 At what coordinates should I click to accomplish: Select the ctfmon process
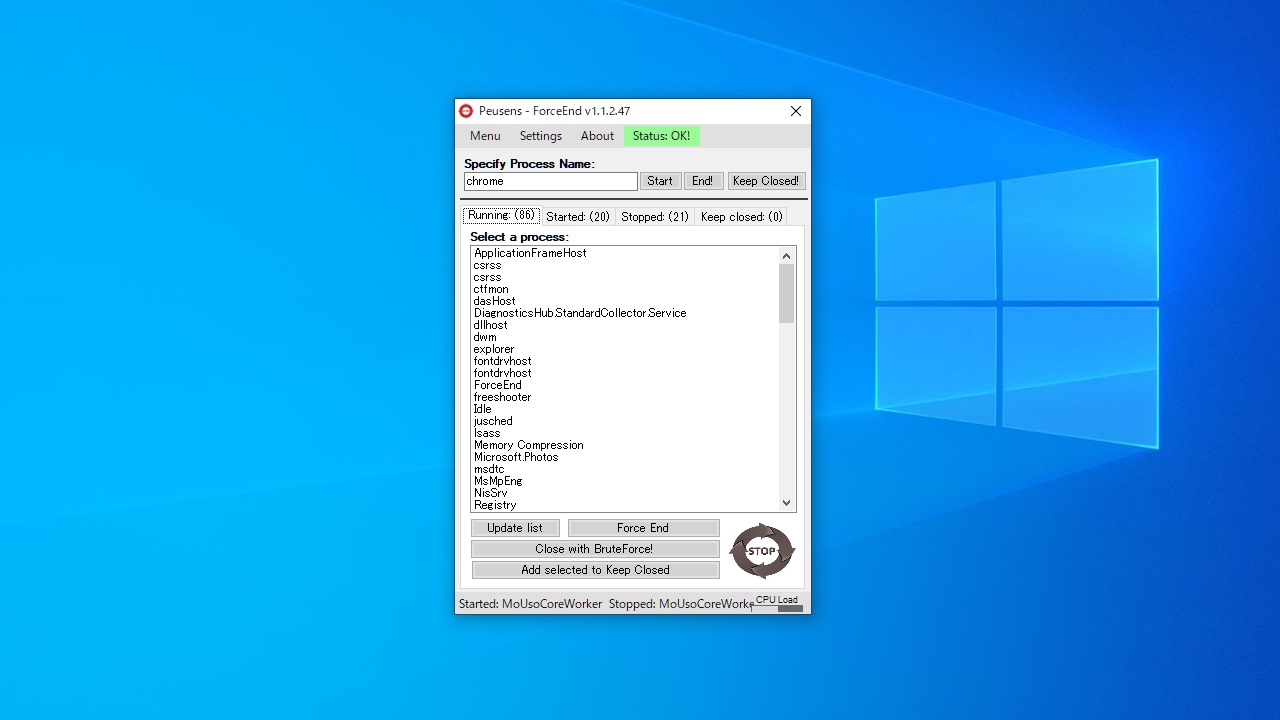pyautogui.click(x=491, y=289)
